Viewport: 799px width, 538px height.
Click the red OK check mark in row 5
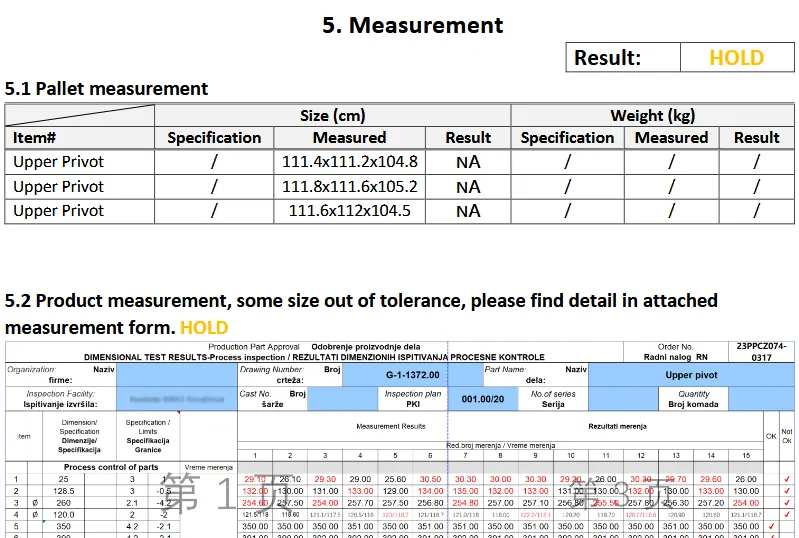(x=771, y=526)
